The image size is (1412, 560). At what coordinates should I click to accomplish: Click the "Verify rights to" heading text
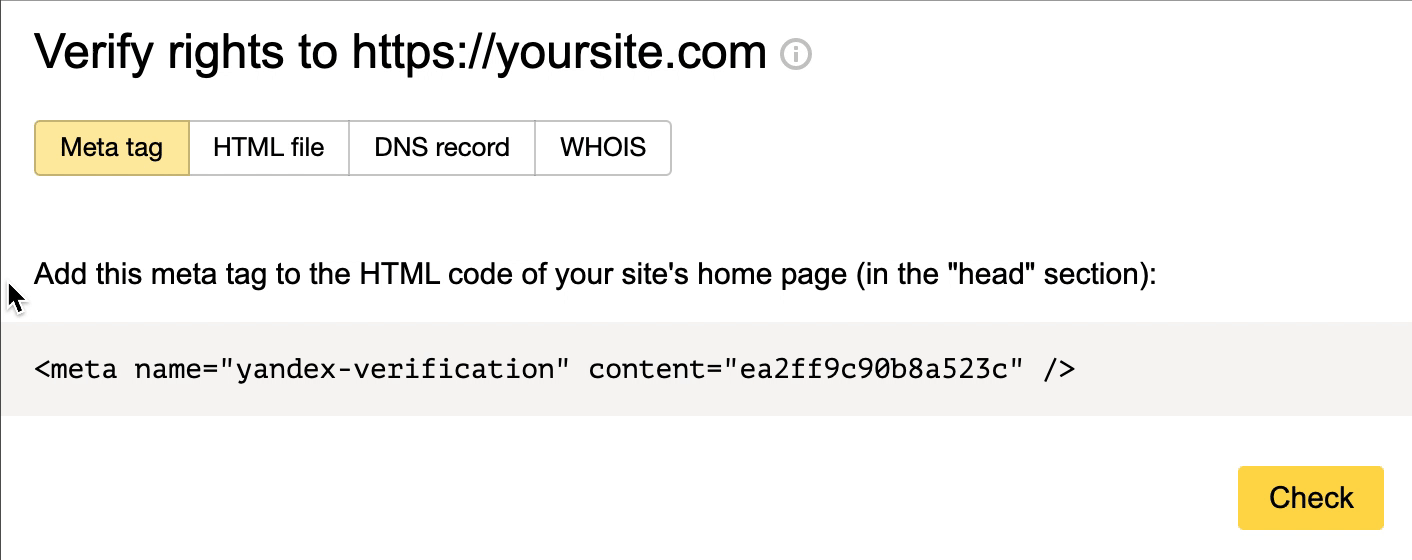point(186,53)
